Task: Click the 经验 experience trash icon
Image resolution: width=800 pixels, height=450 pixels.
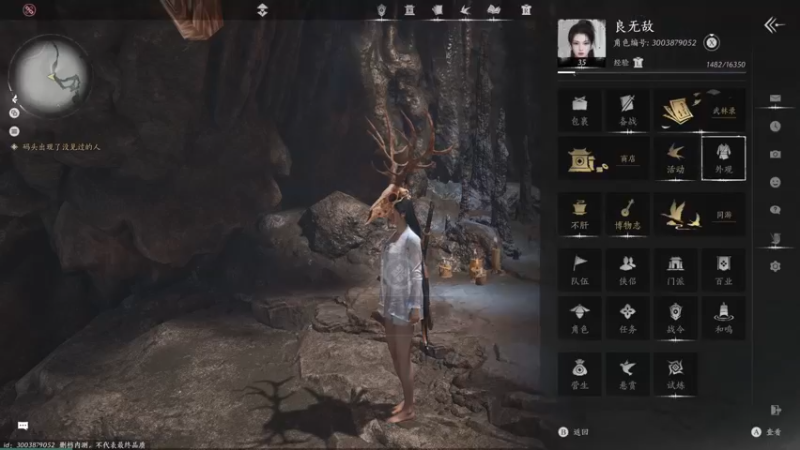Action: click(x=638, y=63)
